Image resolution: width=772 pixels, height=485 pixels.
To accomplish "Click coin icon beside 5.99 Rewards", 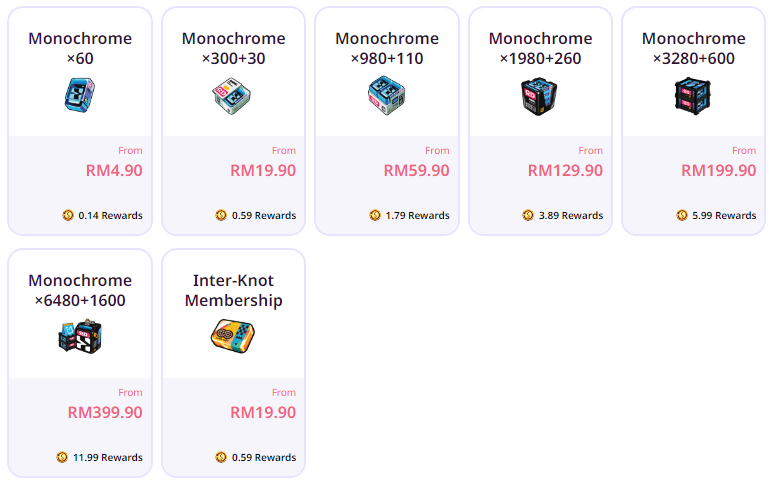I will click(682, 215).
